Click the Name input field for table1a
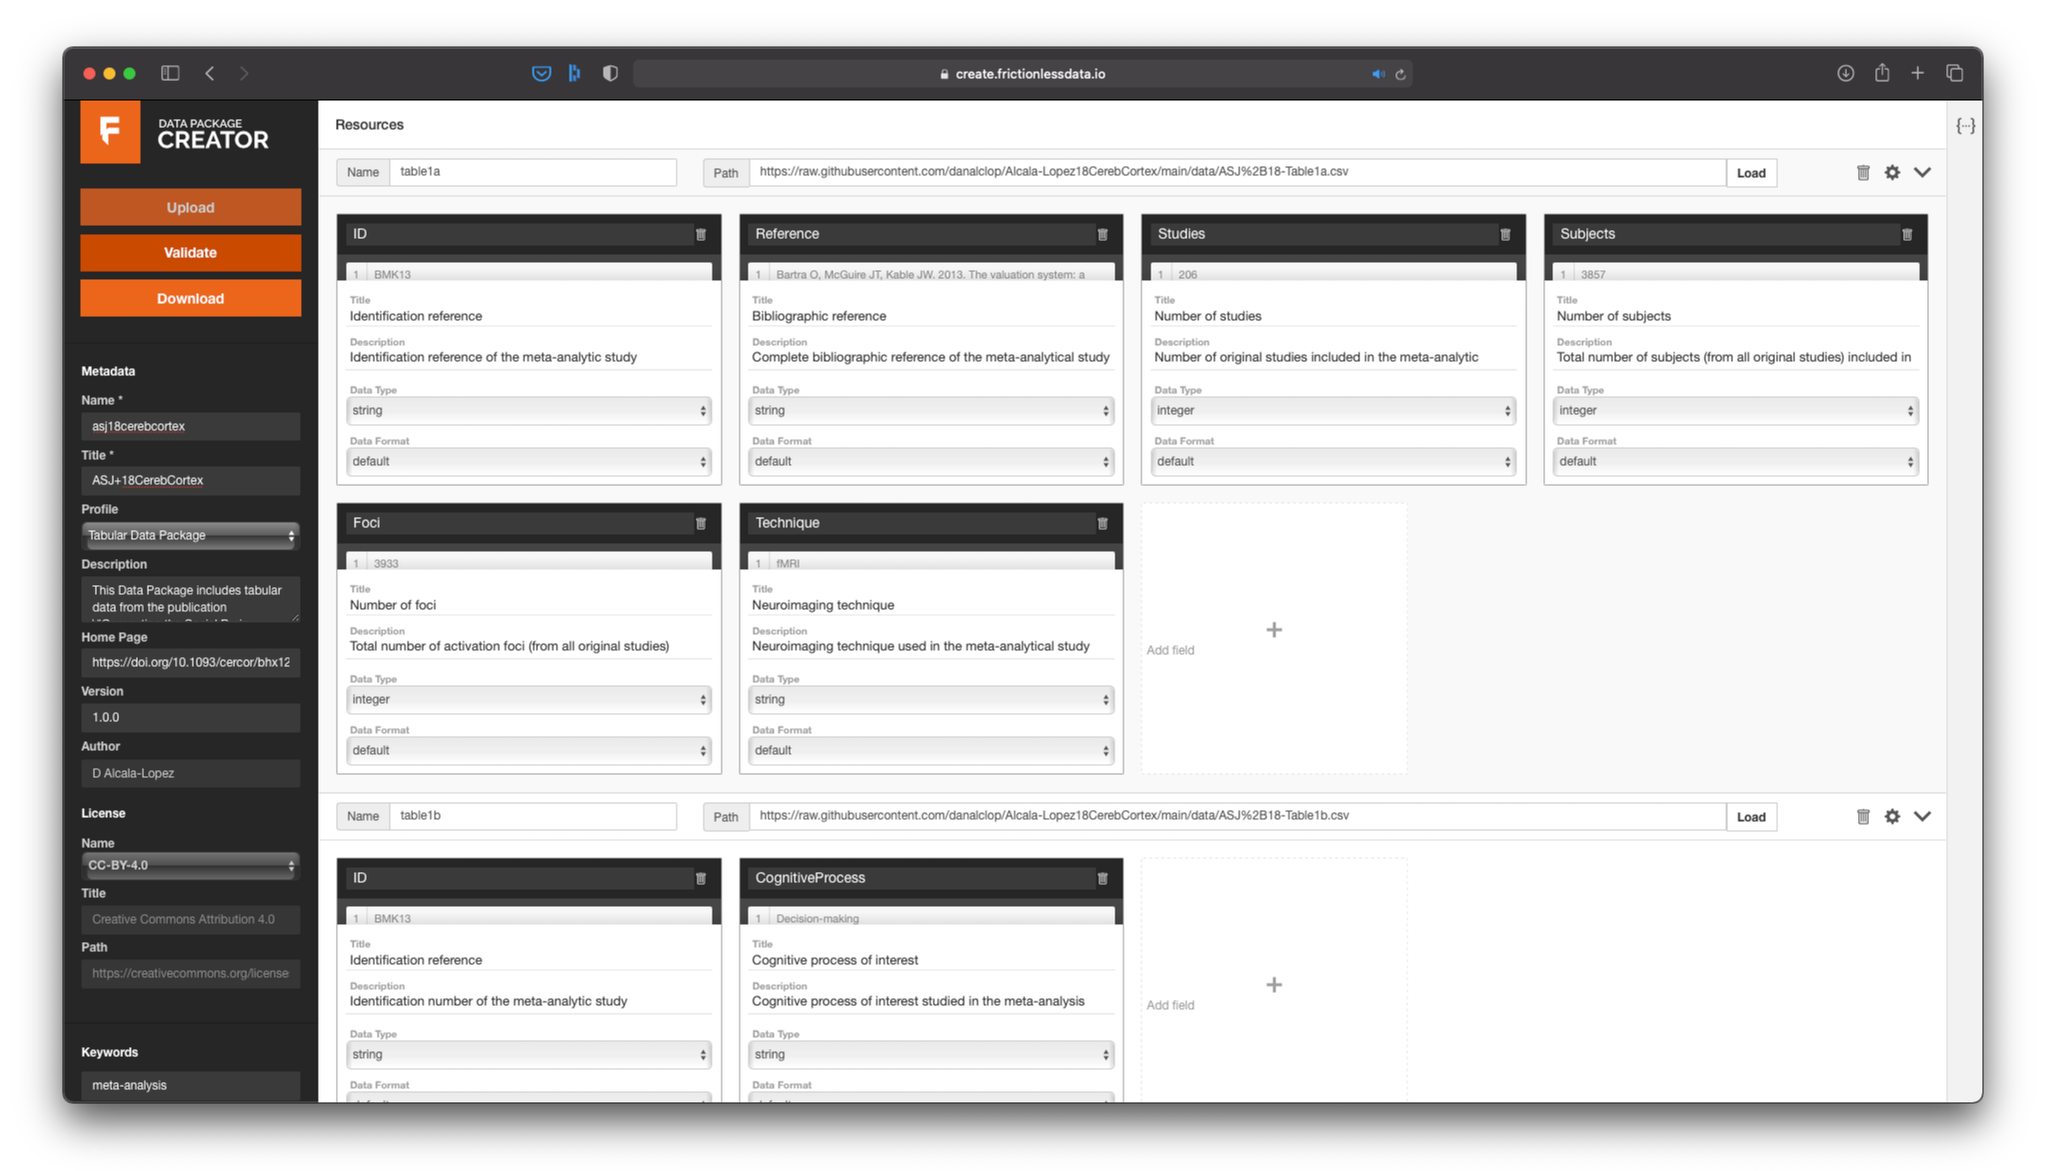 point(533,172)
